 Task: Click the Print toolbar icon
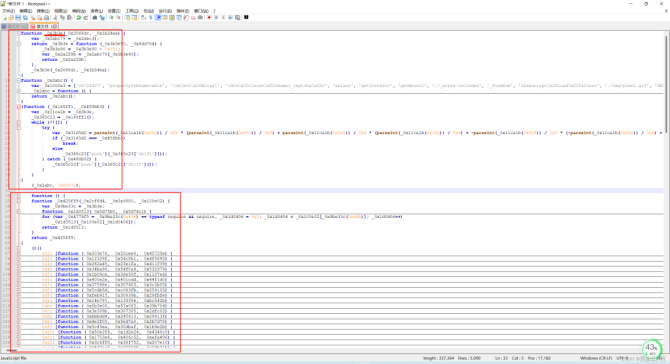coord(46,18)
